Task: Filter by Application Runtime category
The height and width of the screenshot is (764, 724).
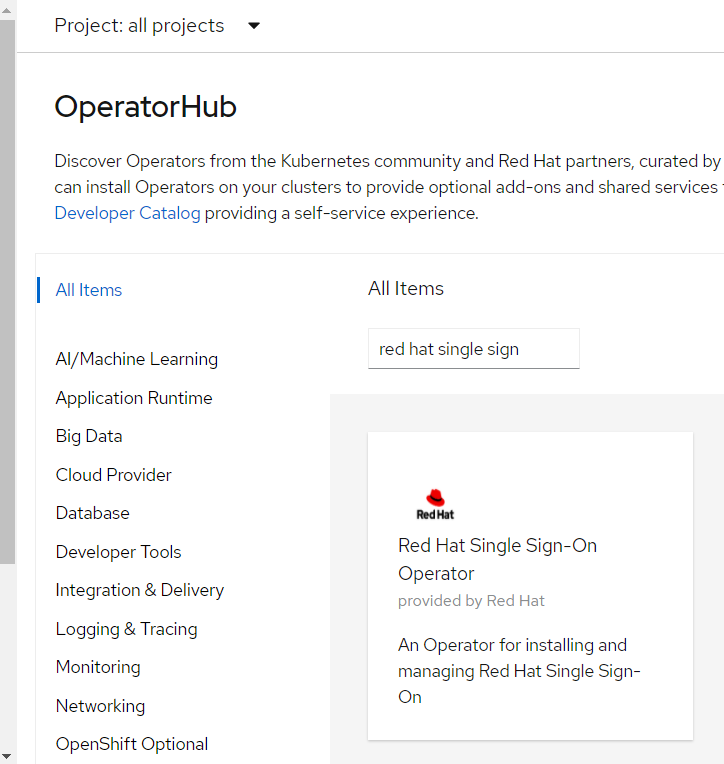Action: tap(134, 398)
